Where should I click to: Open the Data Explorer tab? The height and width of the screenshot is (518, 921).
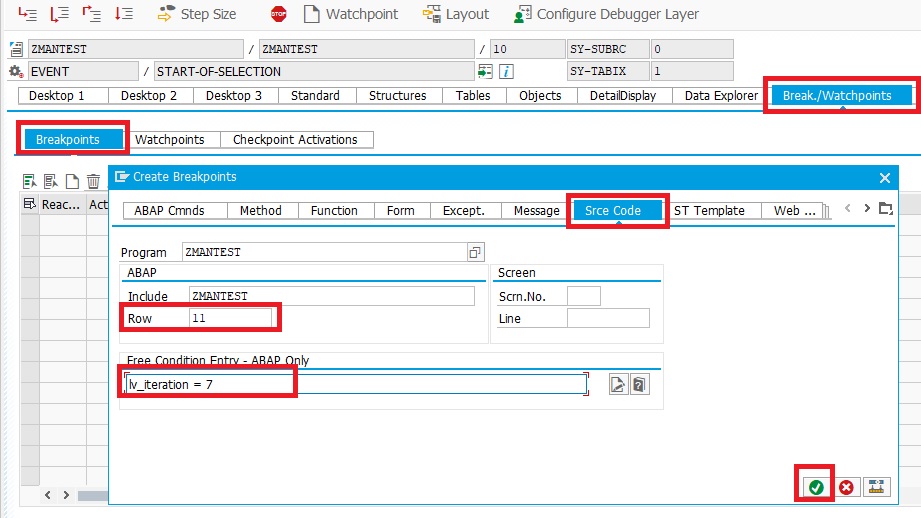(x=721, y=96)
